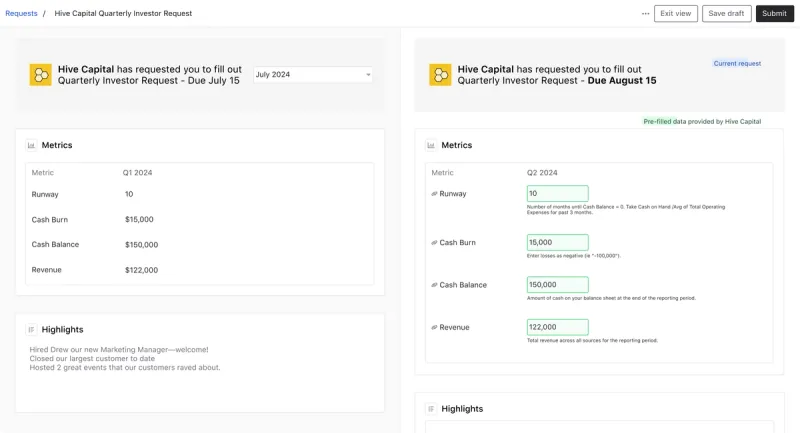Click the link icon next to Runway field
Screen dimensions: 800x433
[434, 194]
